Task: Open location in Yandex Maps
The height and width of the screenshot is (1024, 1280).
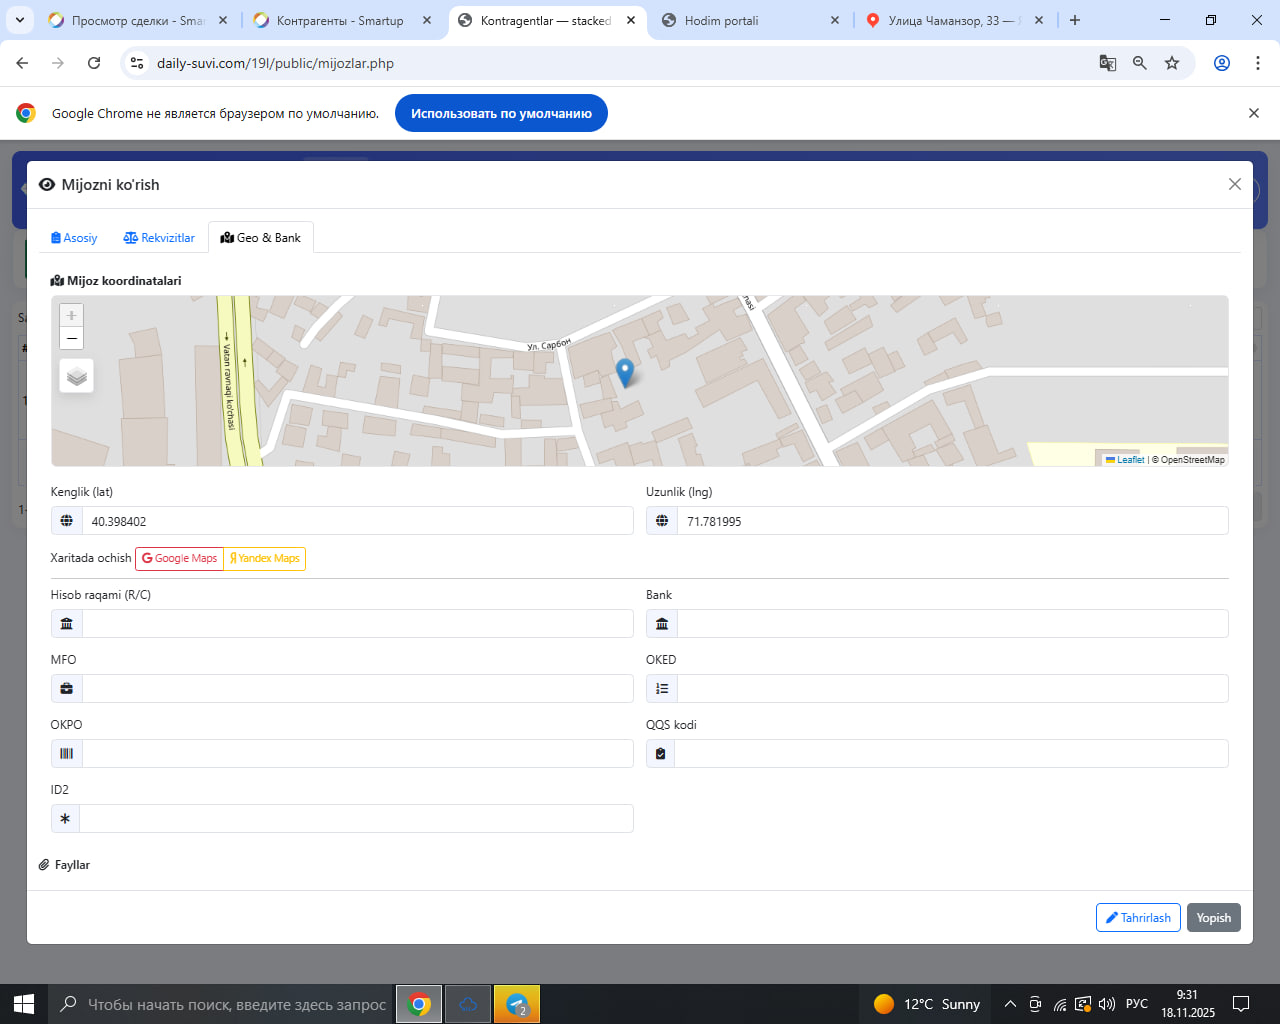Action: tap(265, 558)
